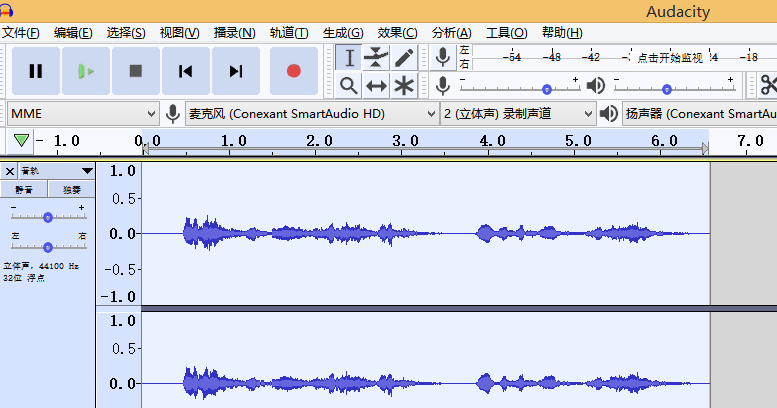The image size is (777, 408).
Task: Click the track gain slider knob
Action: [x=47, y=217]
